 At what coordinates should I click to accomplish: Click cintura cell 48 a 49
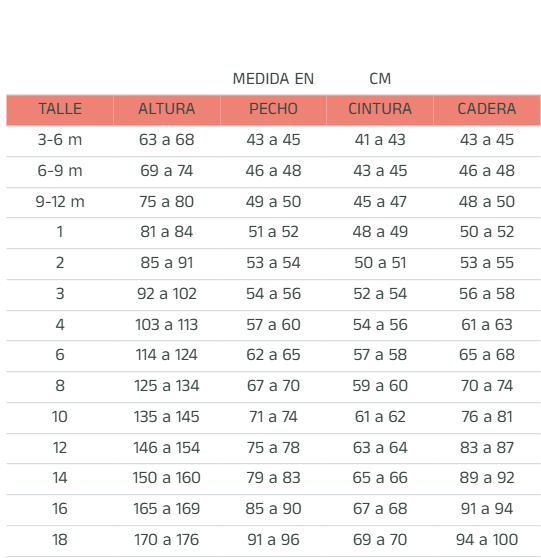click(380, 232)
